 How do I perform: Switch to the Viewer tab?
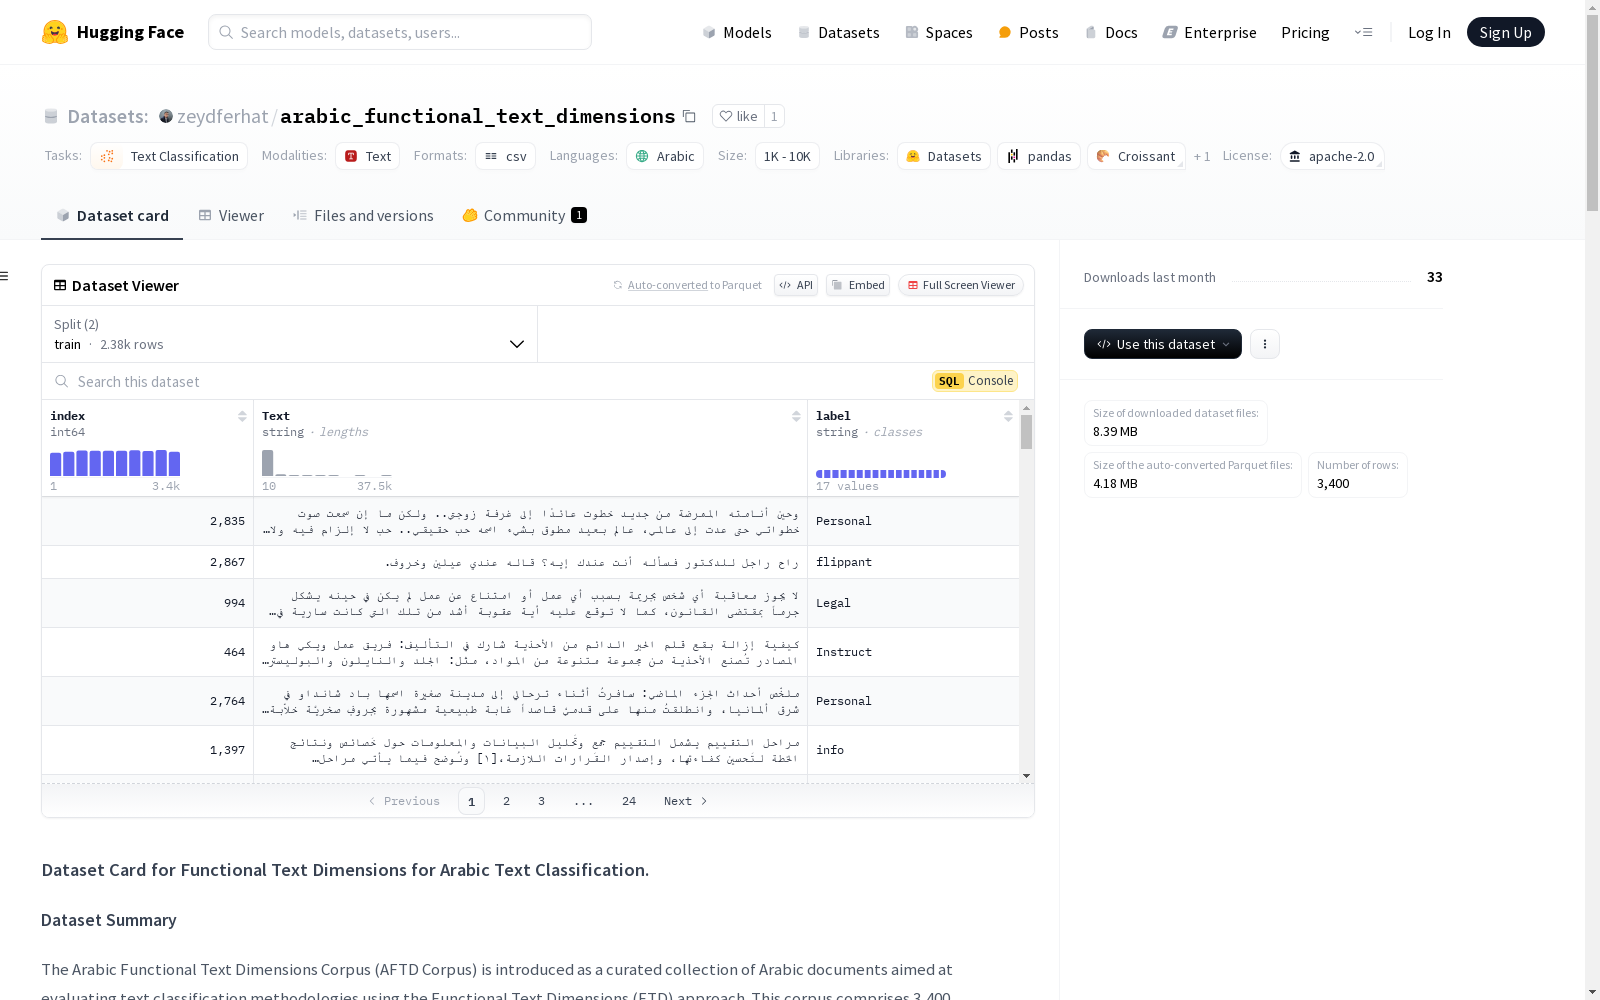coord(231,215)
